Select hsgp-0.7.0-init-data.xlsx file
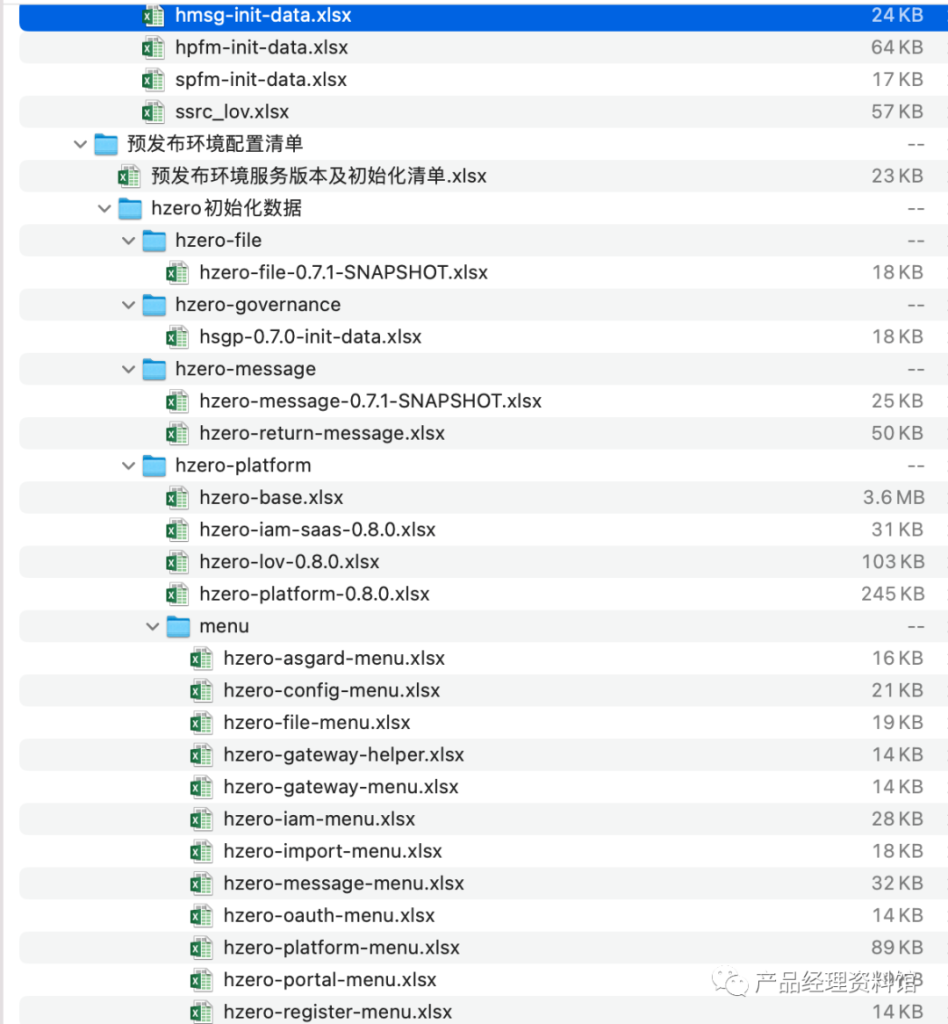 [x=310, y=337]
